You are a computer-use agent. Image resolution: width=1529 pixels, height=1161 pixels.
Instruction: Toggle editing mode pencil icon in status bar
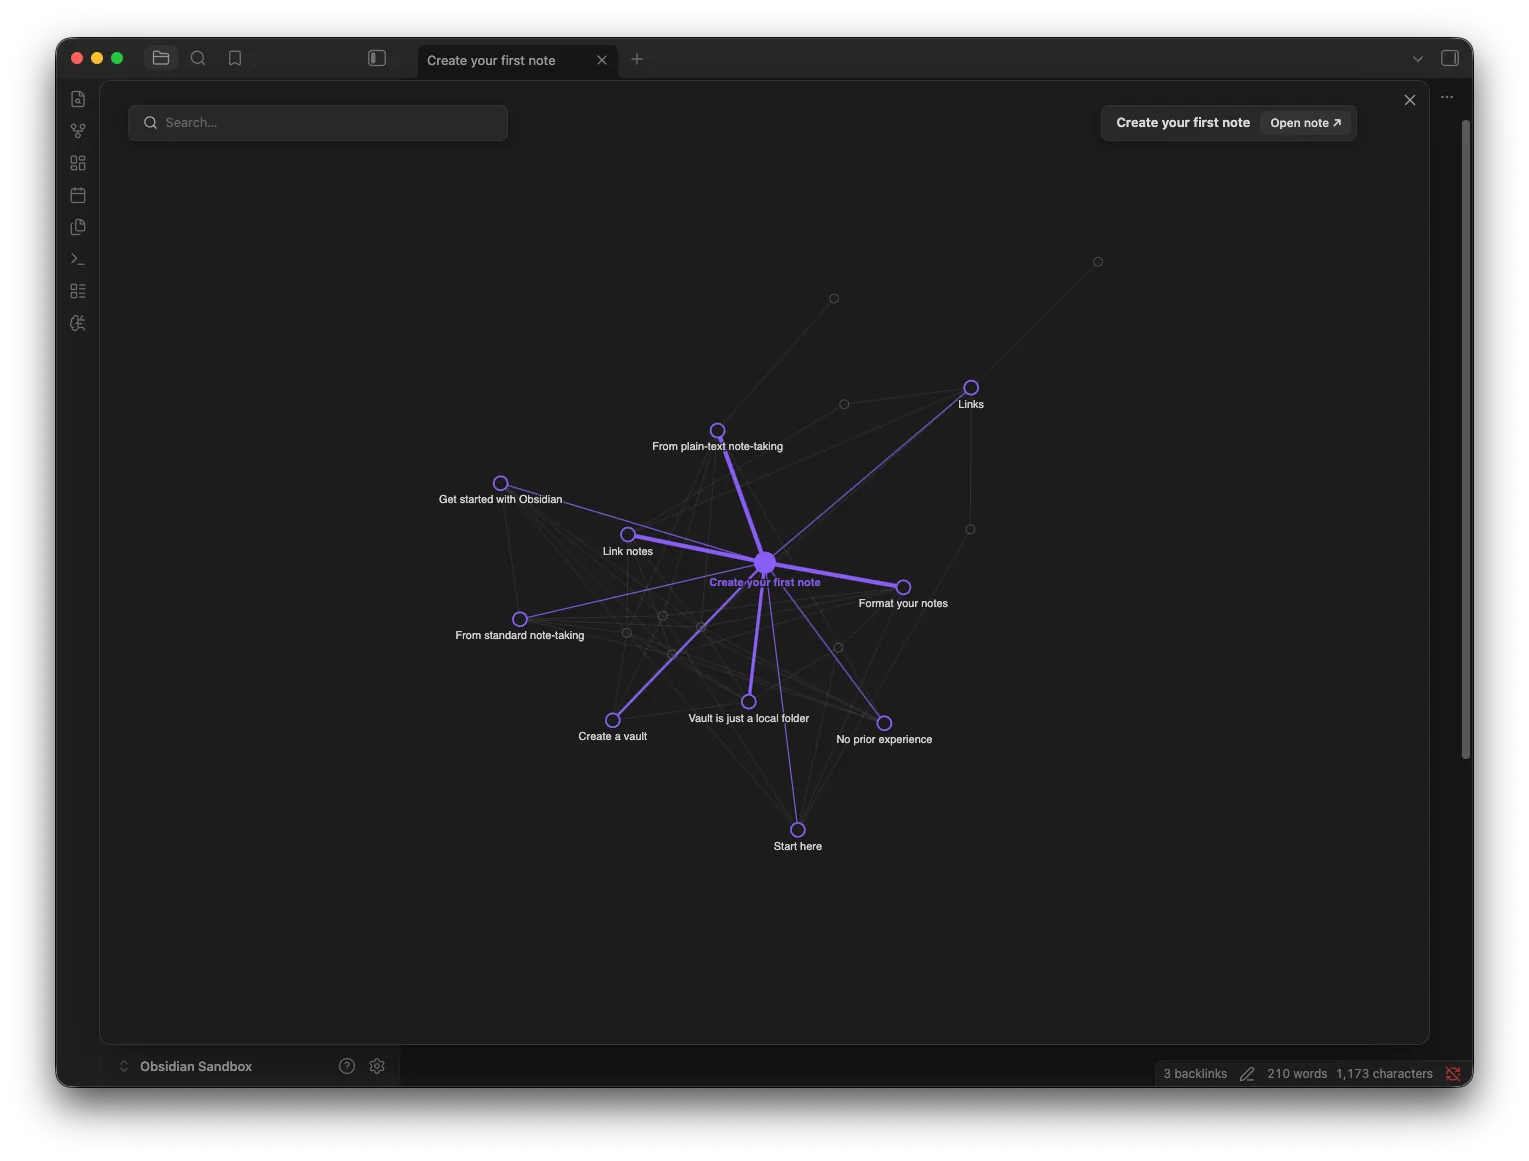(x=1247, y=1074)
